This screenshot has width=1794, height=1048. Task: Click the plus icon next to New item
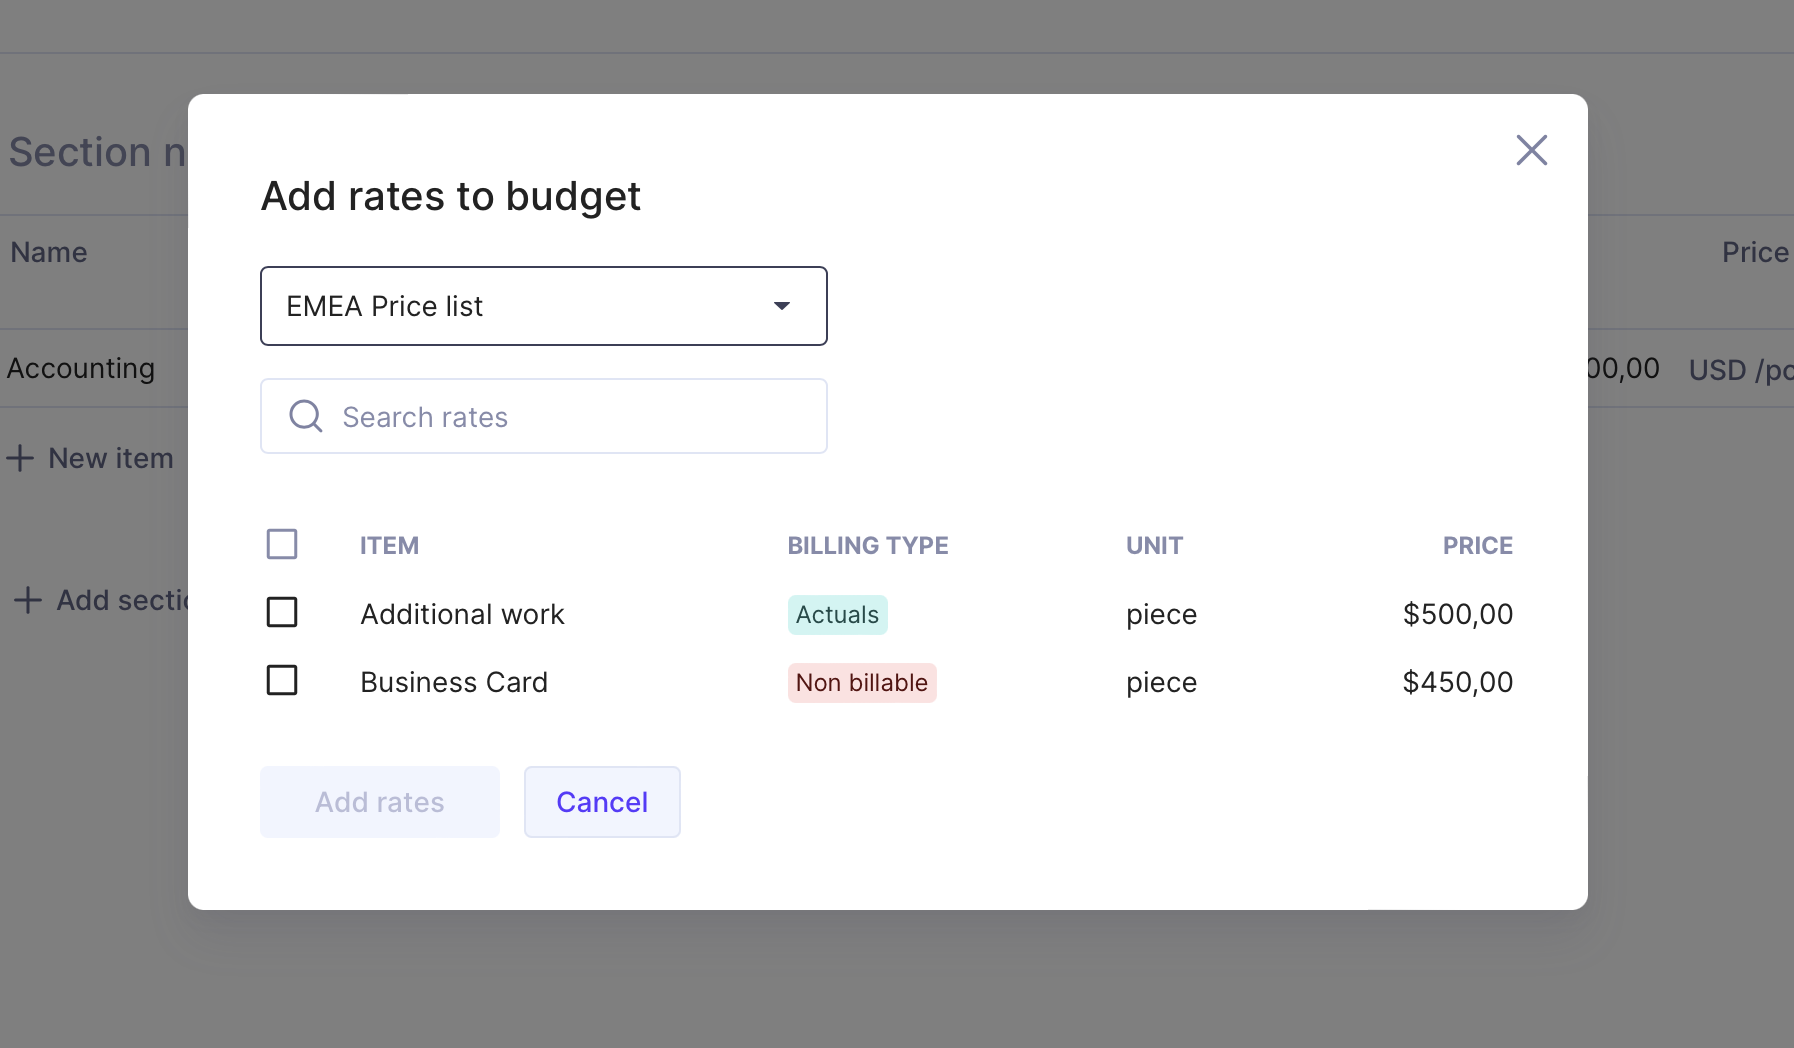(20, 458)
